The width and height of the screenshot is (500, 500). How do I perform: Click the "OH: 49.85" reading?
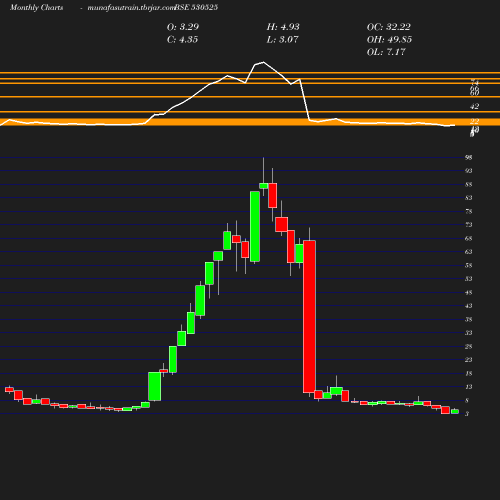pos(389,39)
